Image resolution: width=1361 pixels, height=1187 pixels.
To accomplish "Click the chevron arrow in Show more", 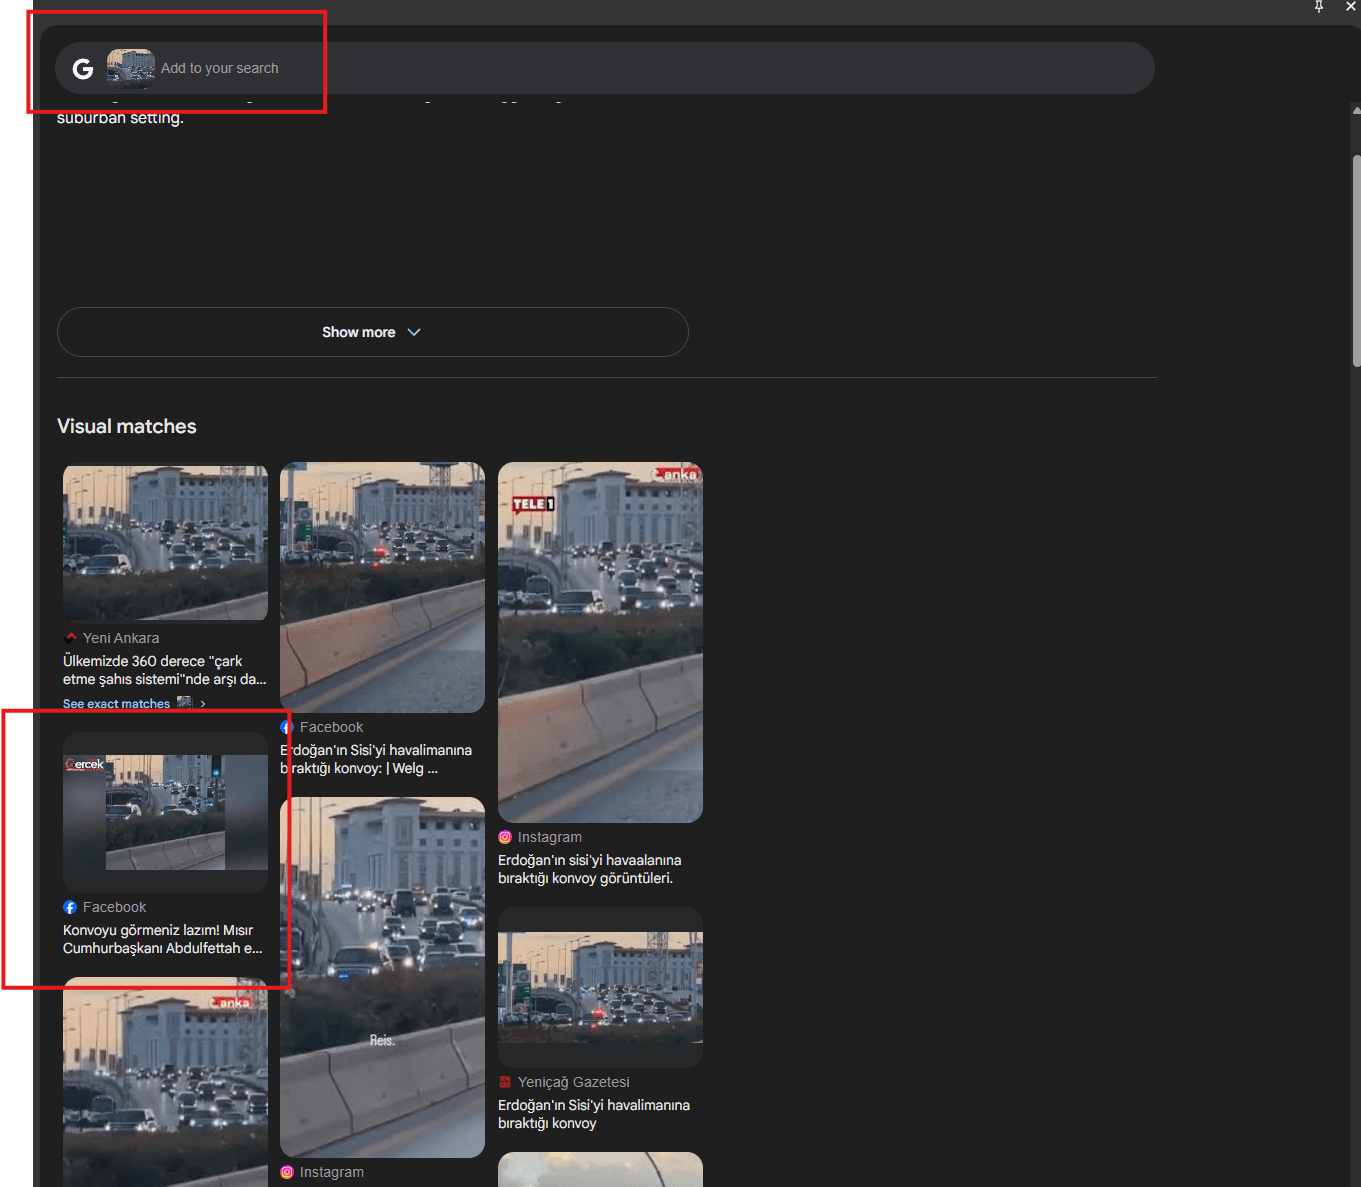I will coord(414,332).
